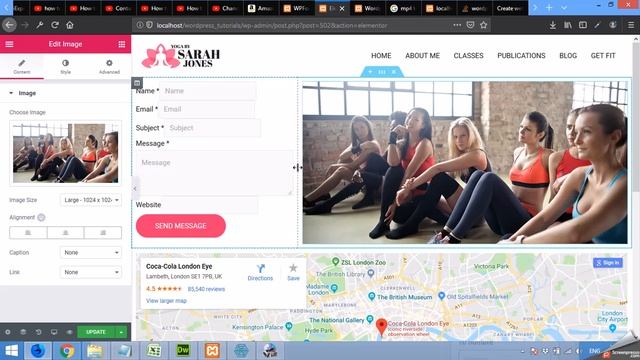Click the SEND MESSAGE button
This screenshot has height=360, width=640.
tap(181, 226)
